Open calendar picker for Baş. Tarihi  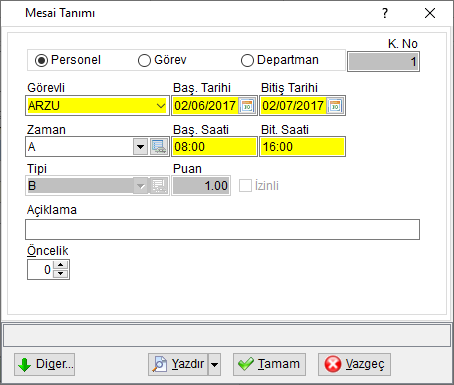click(x=247, y=106)
